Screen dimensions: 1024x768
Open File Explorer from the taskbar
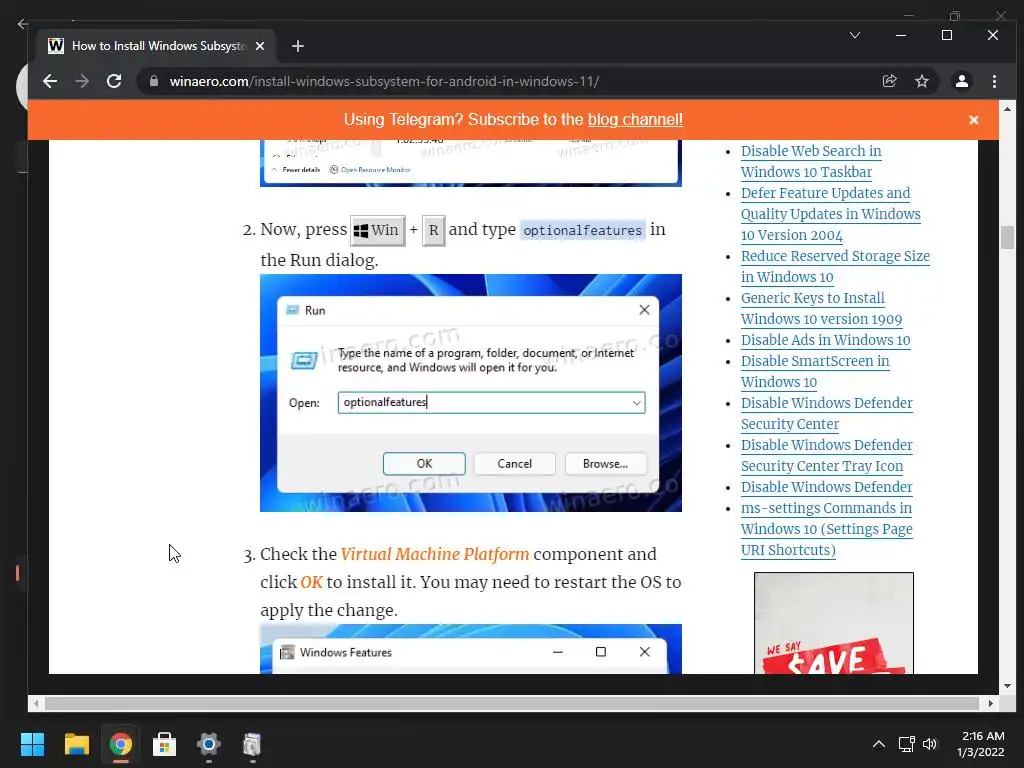point(76,744)
